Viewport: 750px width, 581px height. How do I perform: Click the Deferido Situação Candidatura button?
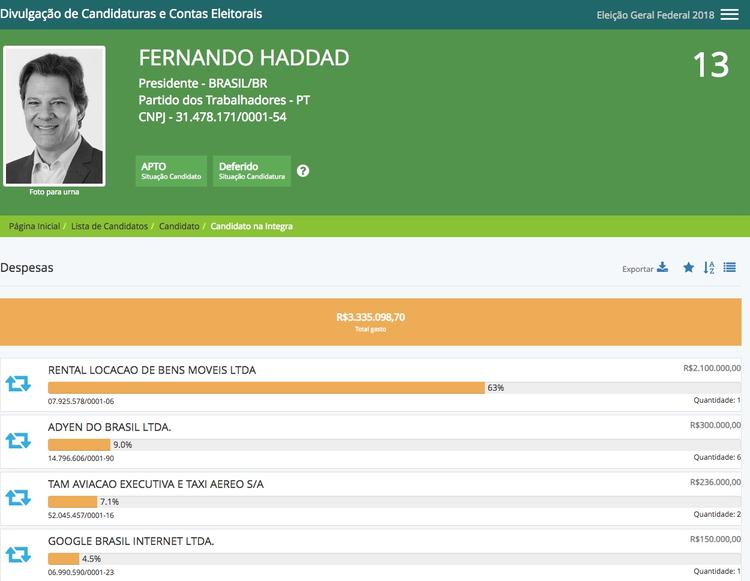(252, 171)
